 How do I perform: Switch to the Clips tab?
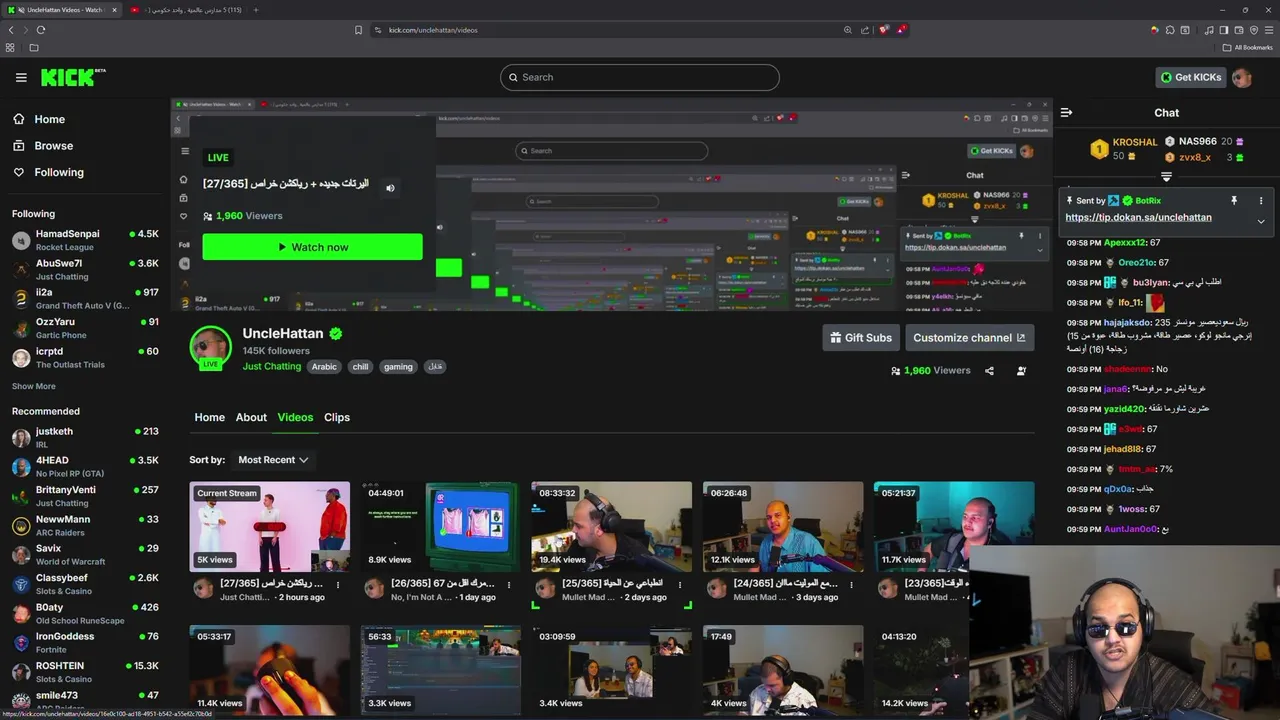coord(337,417)
